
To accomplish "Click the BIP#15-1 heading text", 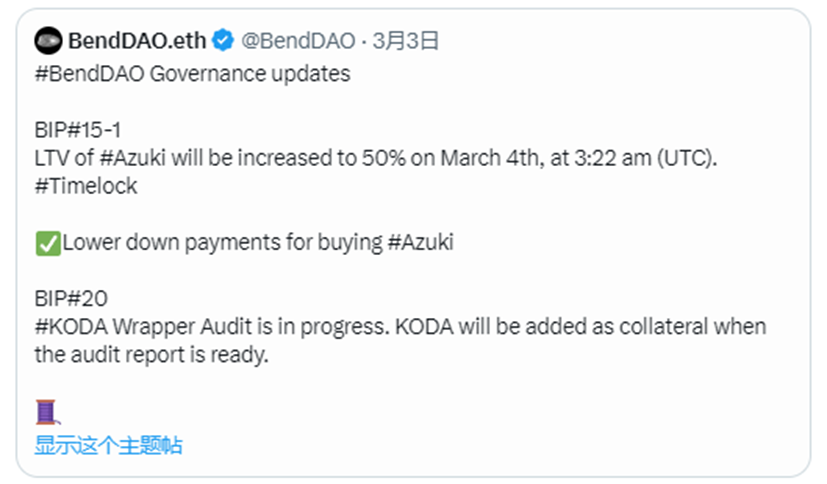I will click(78, 130).
